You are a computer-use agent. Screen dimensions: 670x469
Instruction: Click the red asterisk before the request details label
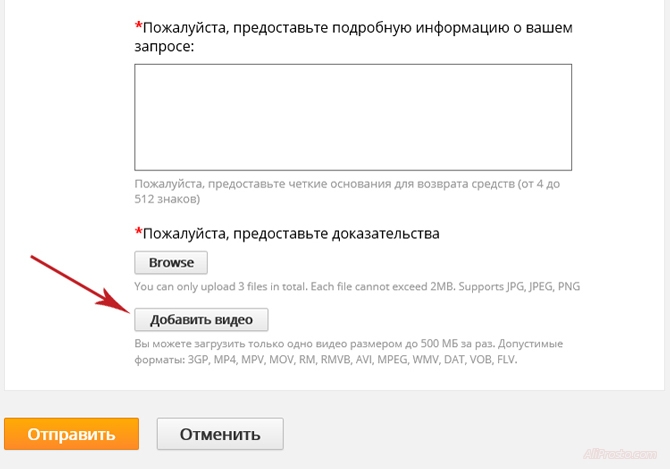tap(138, 25)
